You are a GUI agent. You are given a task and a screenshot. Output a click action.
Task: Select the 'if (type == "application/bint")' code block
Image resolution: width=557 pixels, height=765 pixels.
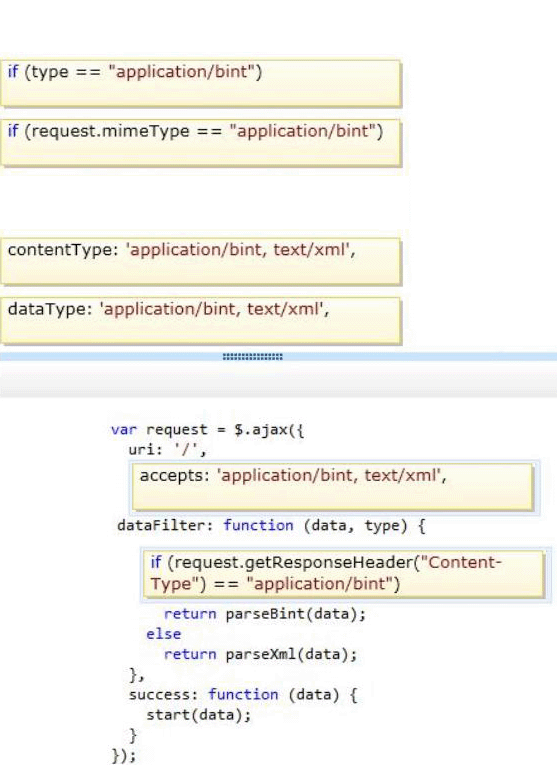(x=200, y=83)
